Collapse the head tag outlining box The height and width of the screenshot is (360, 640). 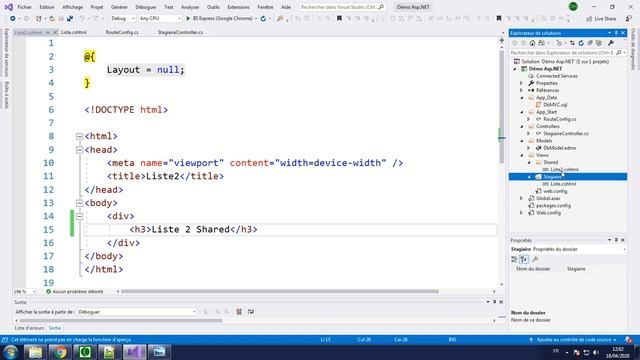(80, 150)
